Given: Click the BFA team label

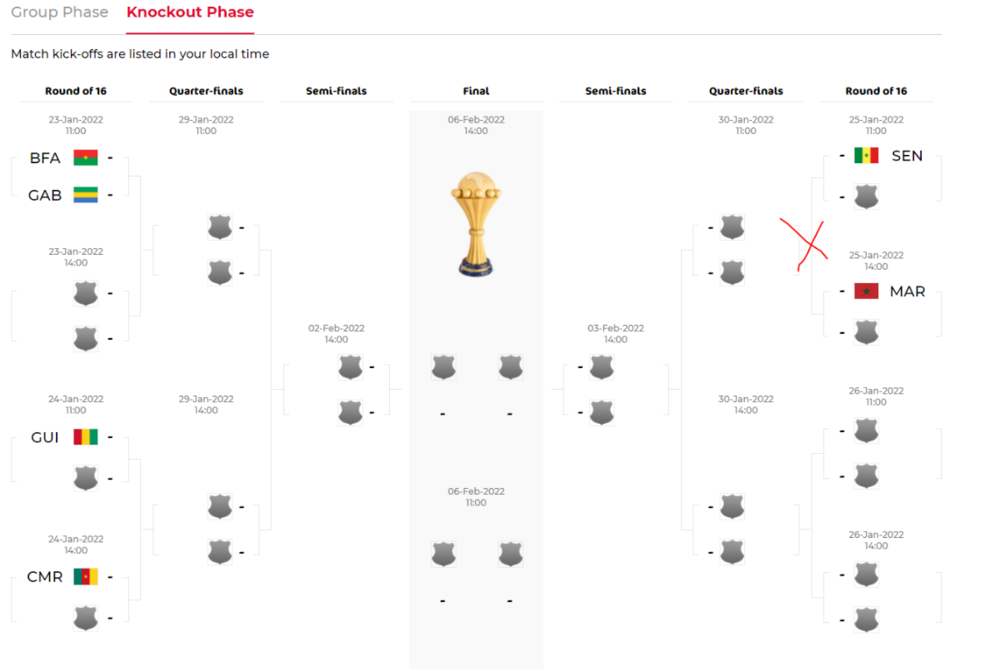Looking at the screenshot, I should 45,158.
